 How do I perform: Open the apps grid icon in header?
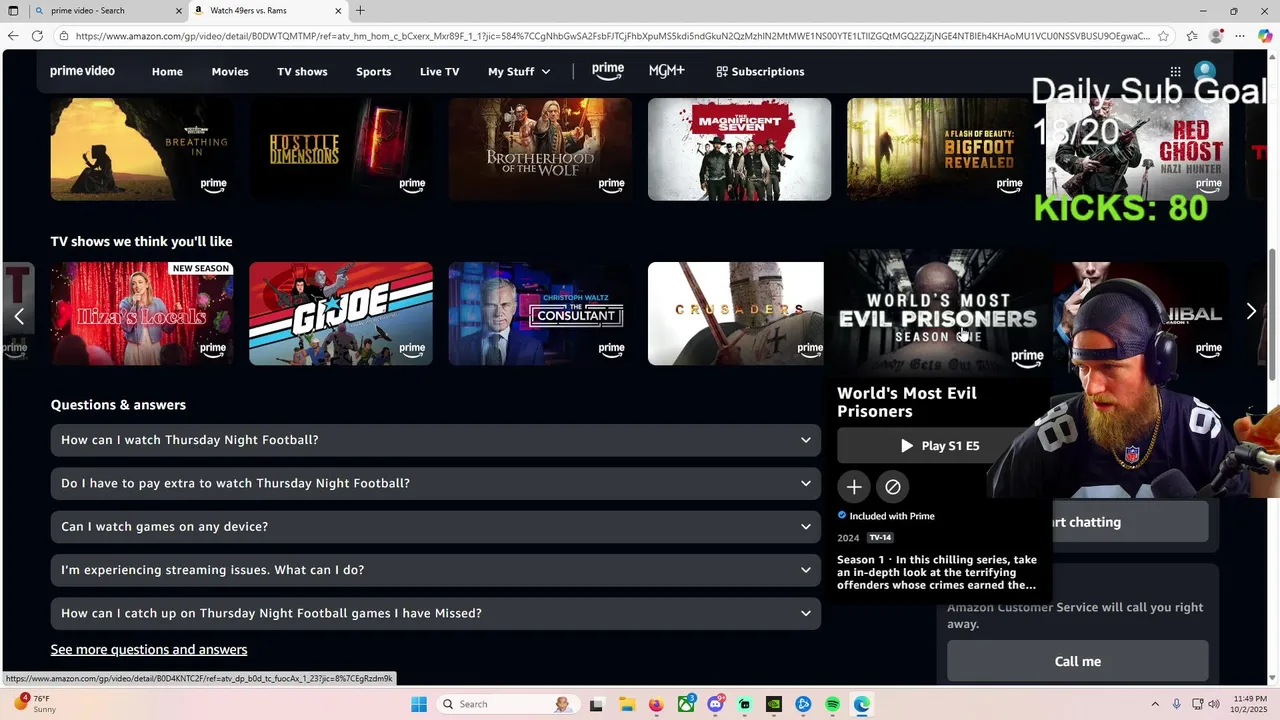pos(1175,71)
